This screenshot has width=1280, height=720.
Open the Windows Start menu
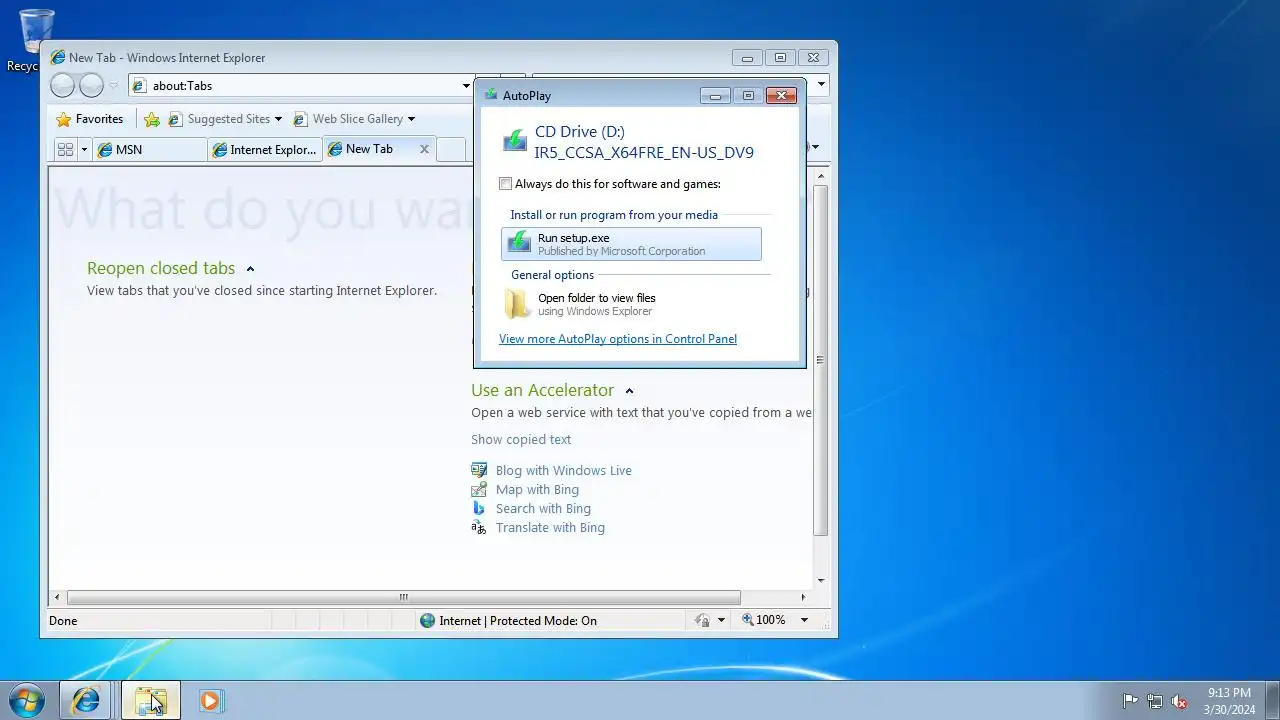click(27, 700)
